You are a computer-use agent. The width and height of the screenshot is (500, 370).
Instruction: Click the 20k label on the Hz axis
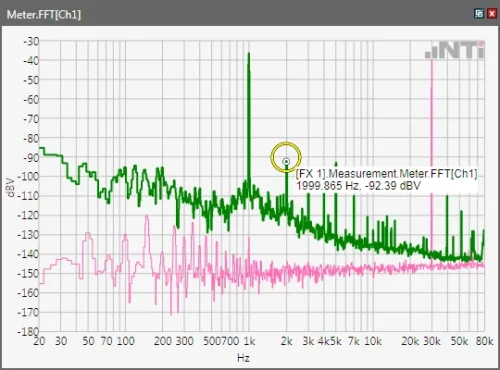click(410, 341)
